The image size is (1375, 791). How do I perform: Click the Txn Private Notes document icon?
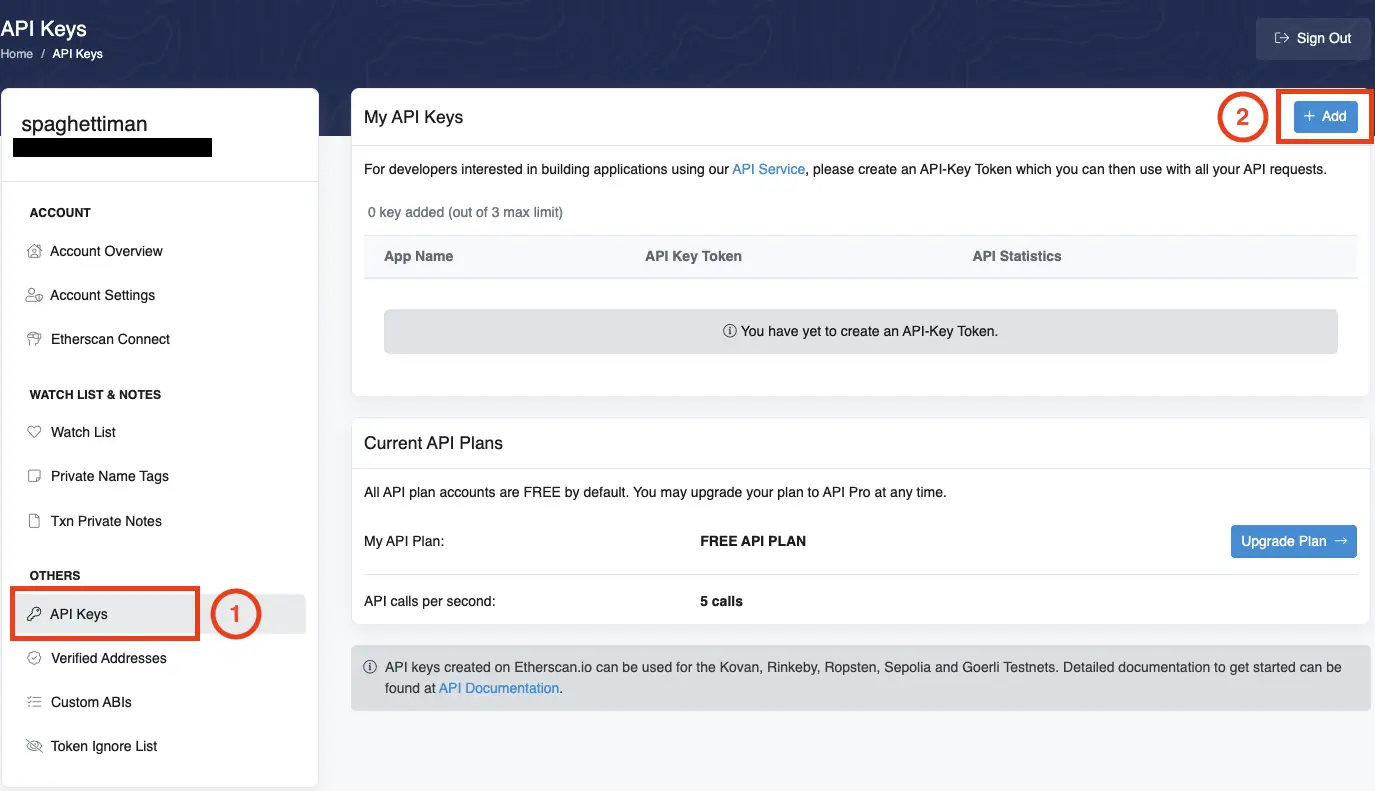[x=35, y=520]
